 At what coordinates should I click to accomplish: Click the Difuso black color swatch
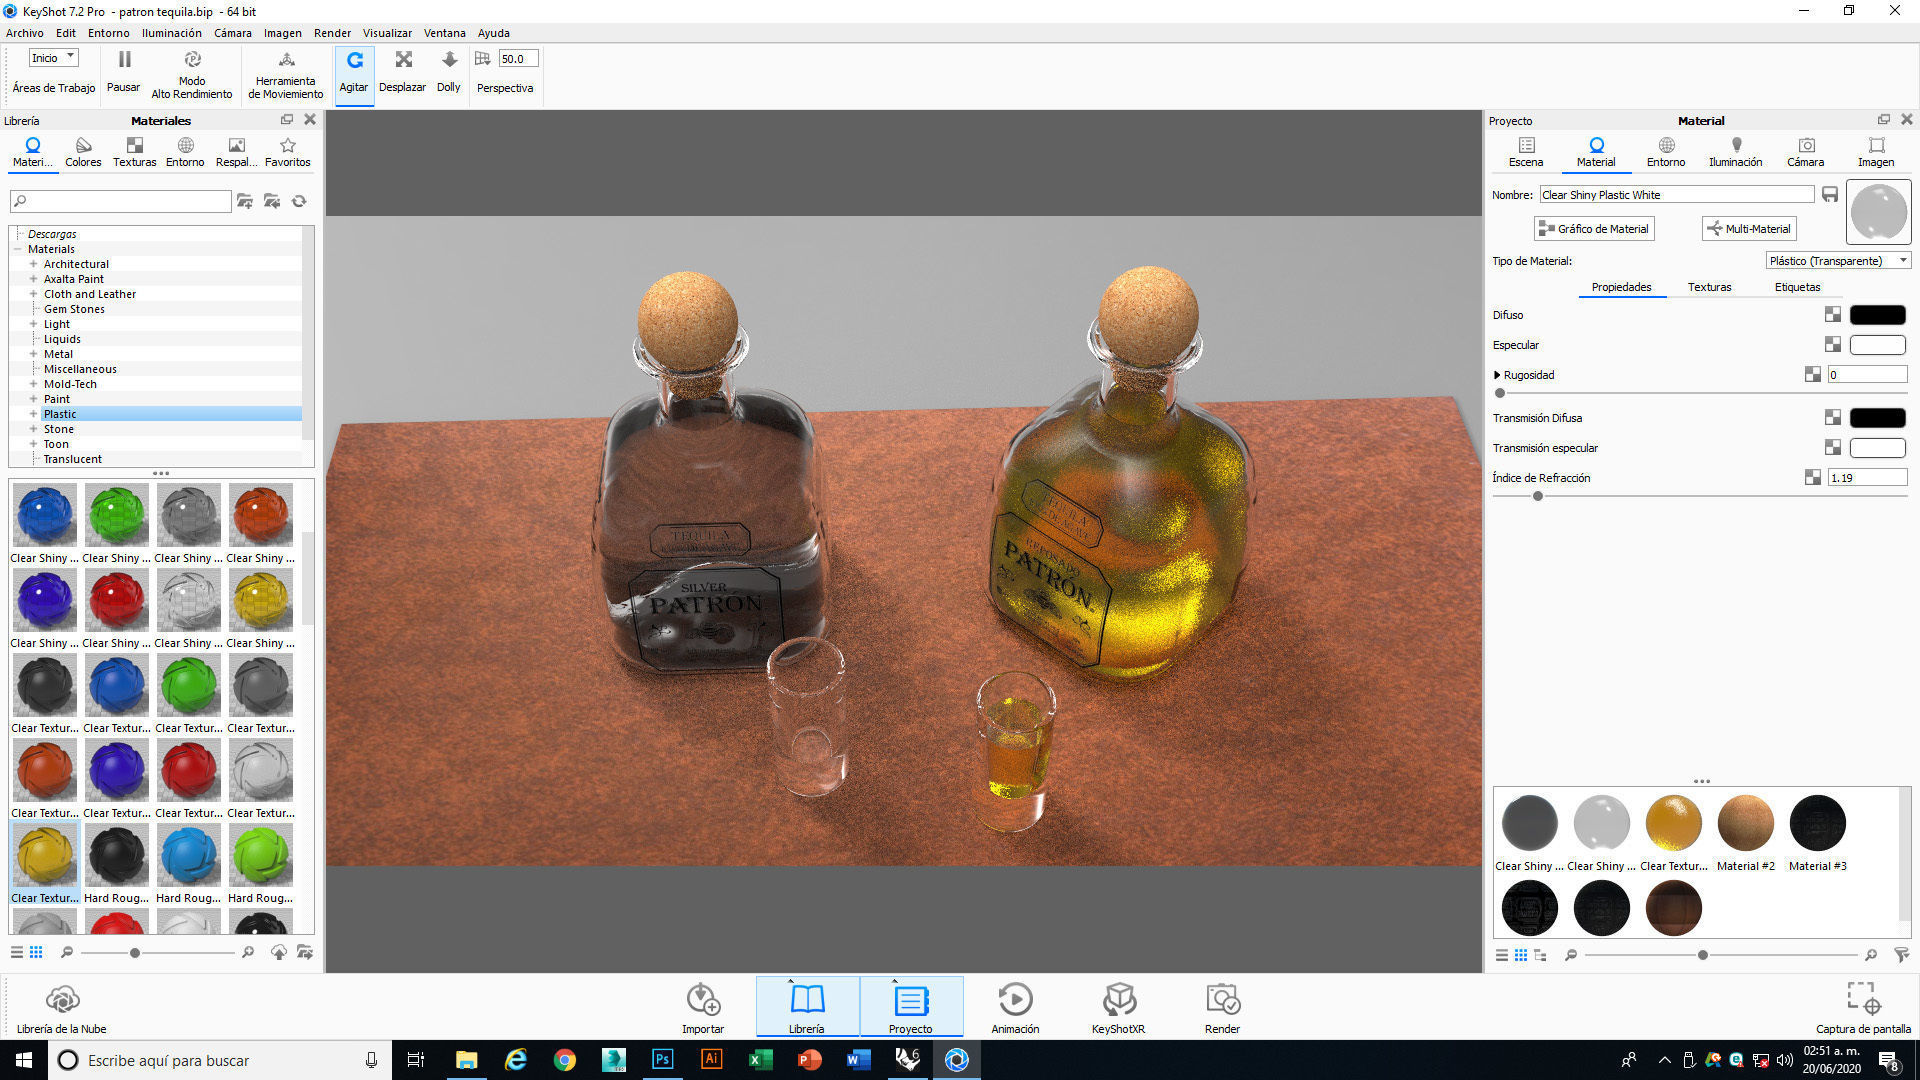coord(1877,315)
